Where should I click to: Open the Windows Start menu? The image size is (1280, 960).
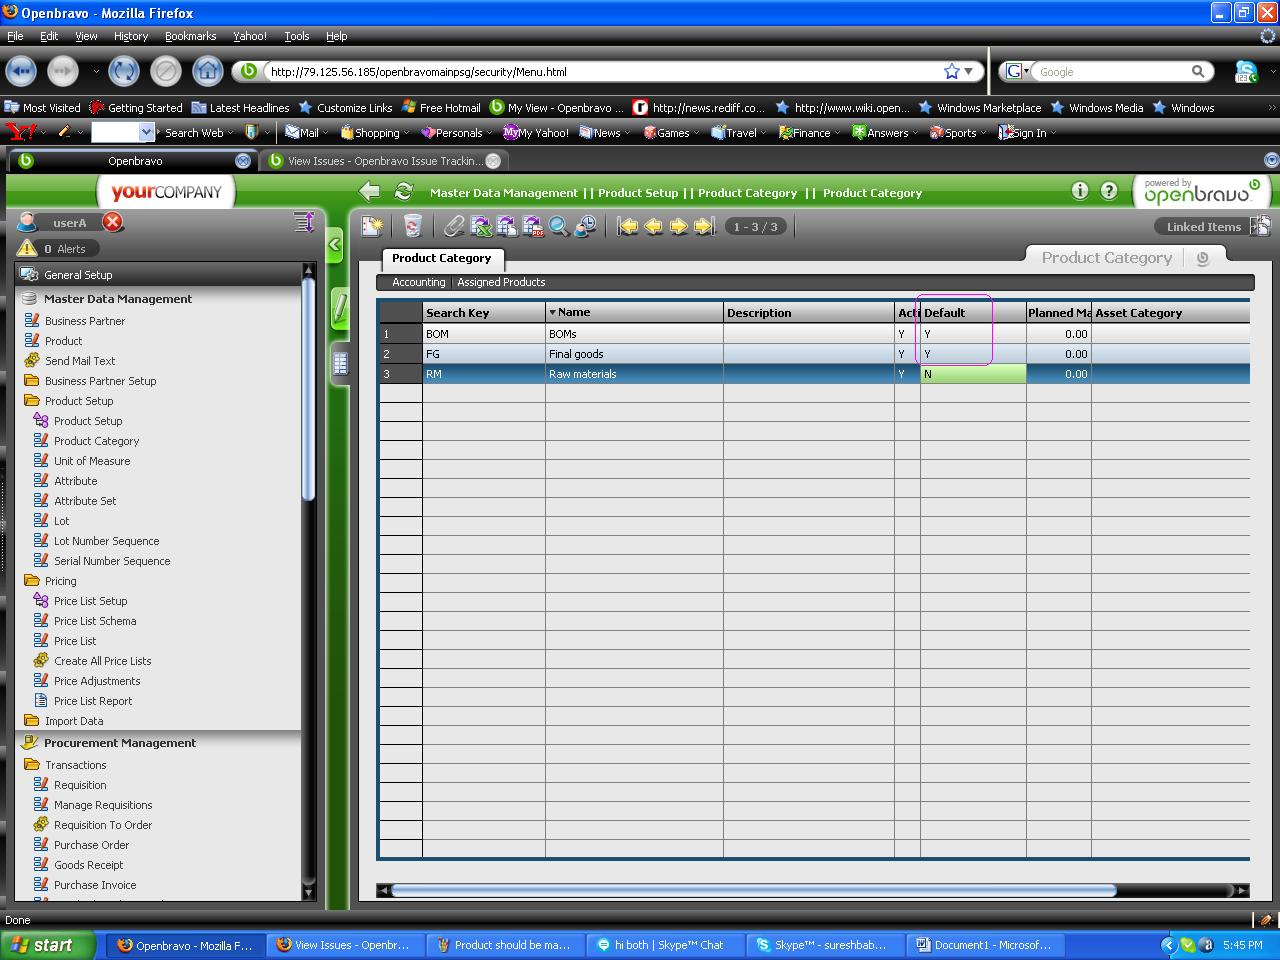click(48, 945)
